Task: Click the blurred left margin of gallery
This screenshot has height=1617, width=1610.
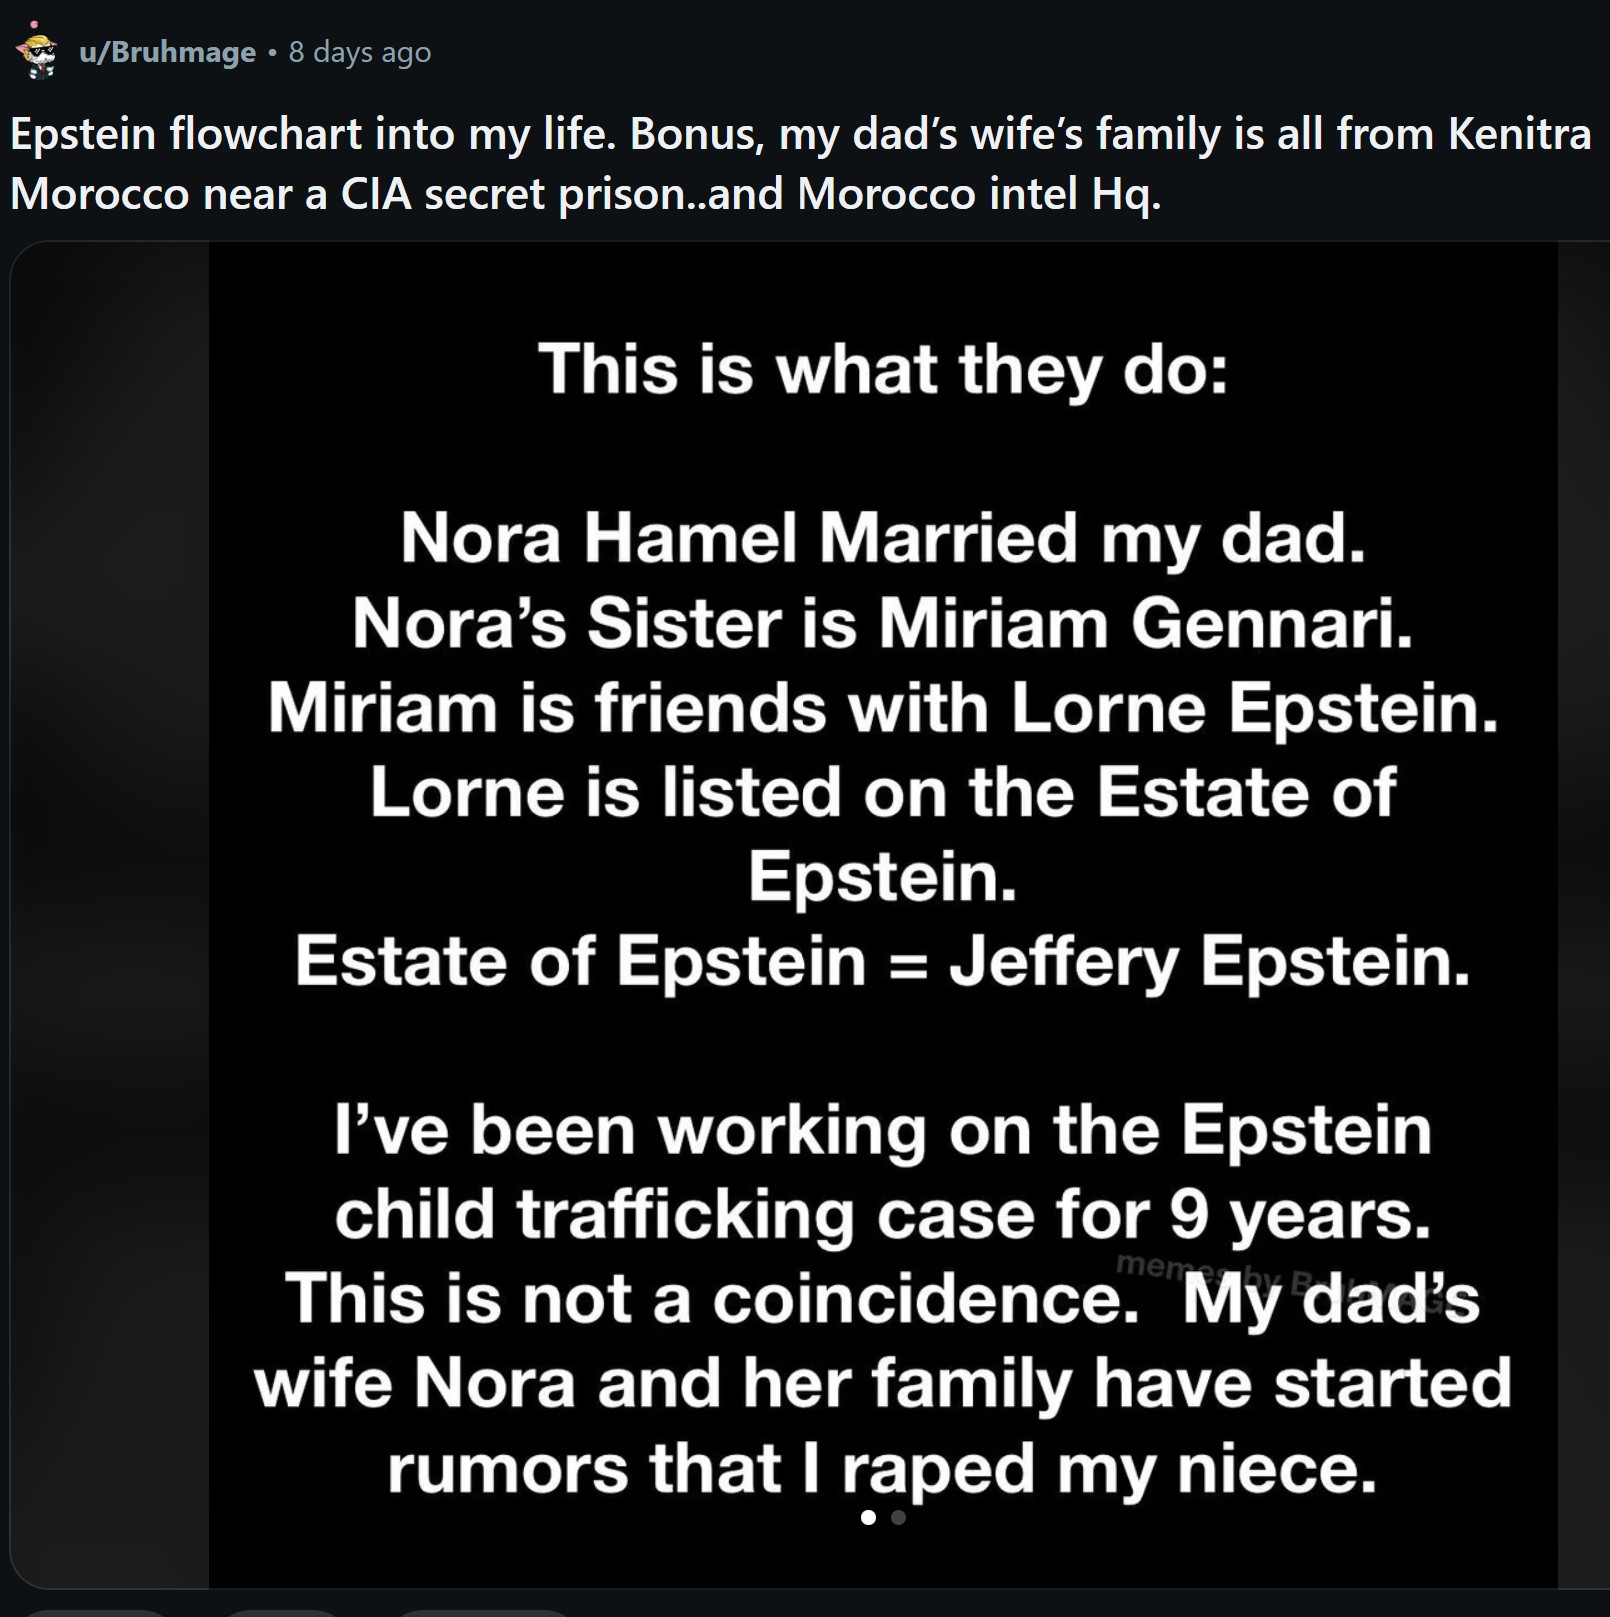Action: tap(110, 914)
